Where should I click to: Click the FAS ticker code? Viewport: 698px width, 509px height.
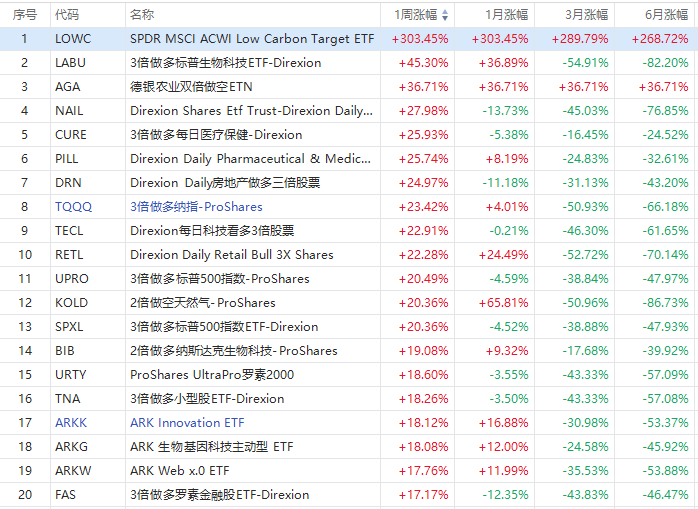coord(66,495)
